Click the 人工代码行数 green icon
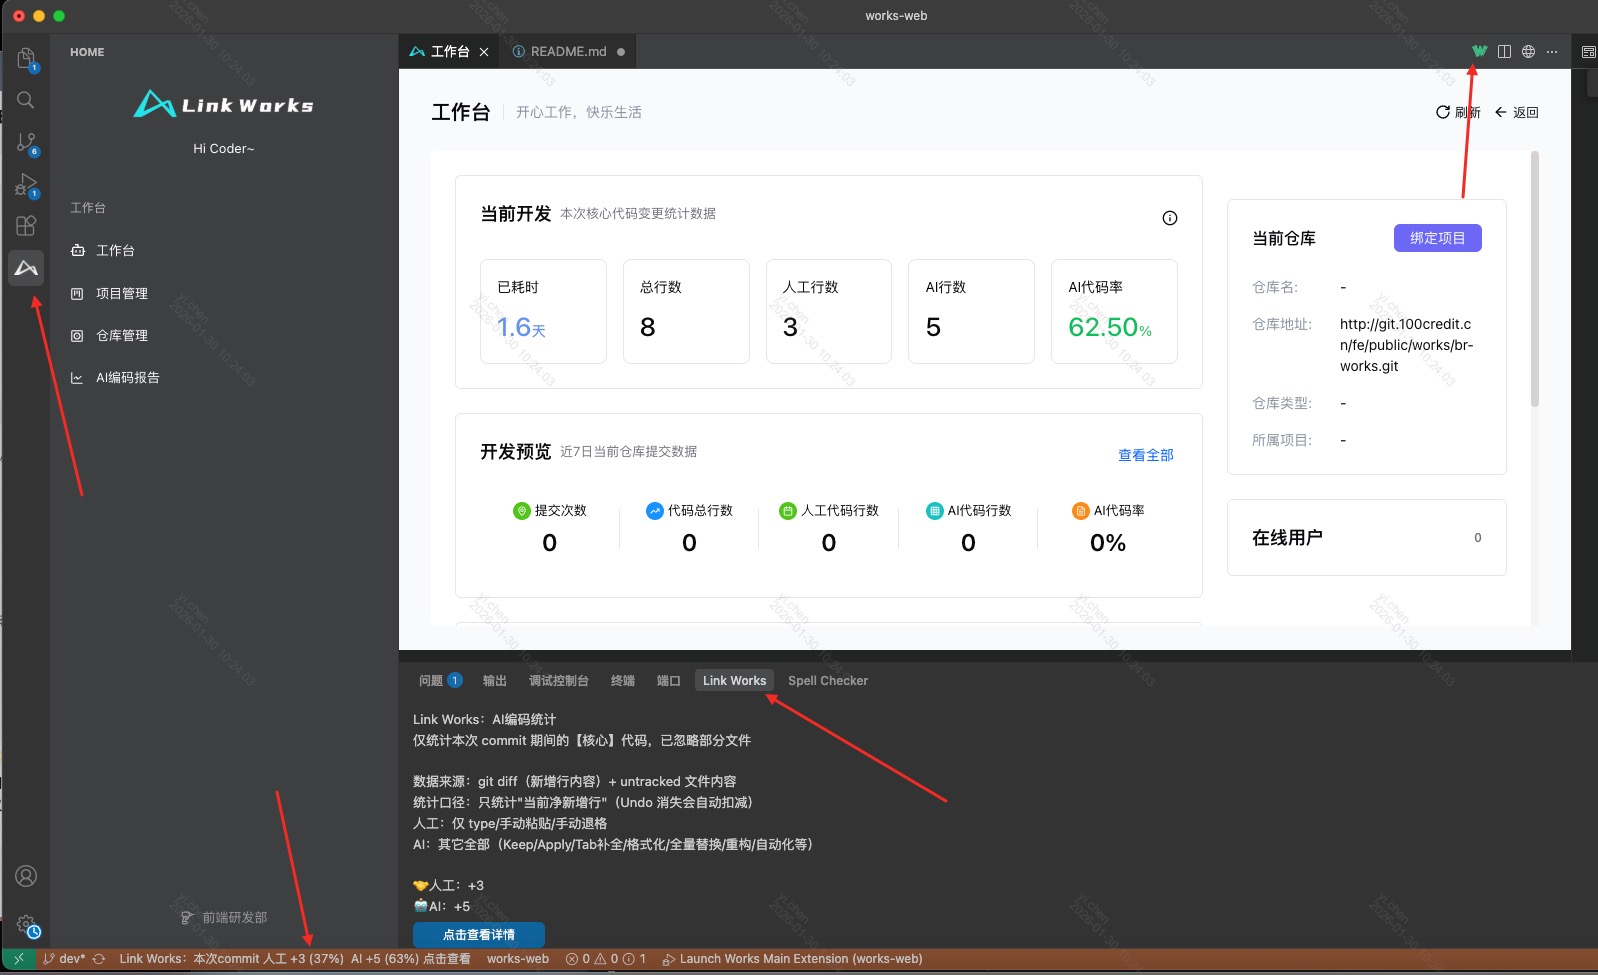 [788, 511]
